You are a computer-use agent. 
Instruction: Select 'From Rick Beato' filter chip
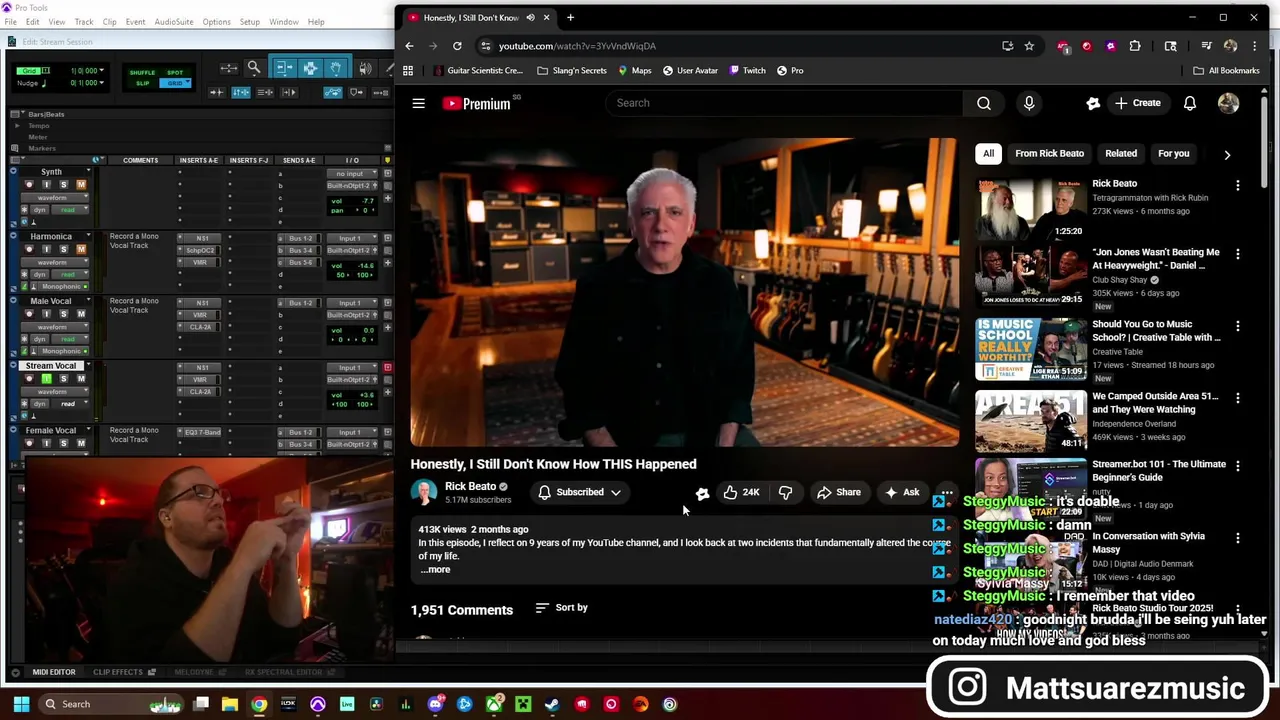pyautogui.click(x=1049, y=154)
